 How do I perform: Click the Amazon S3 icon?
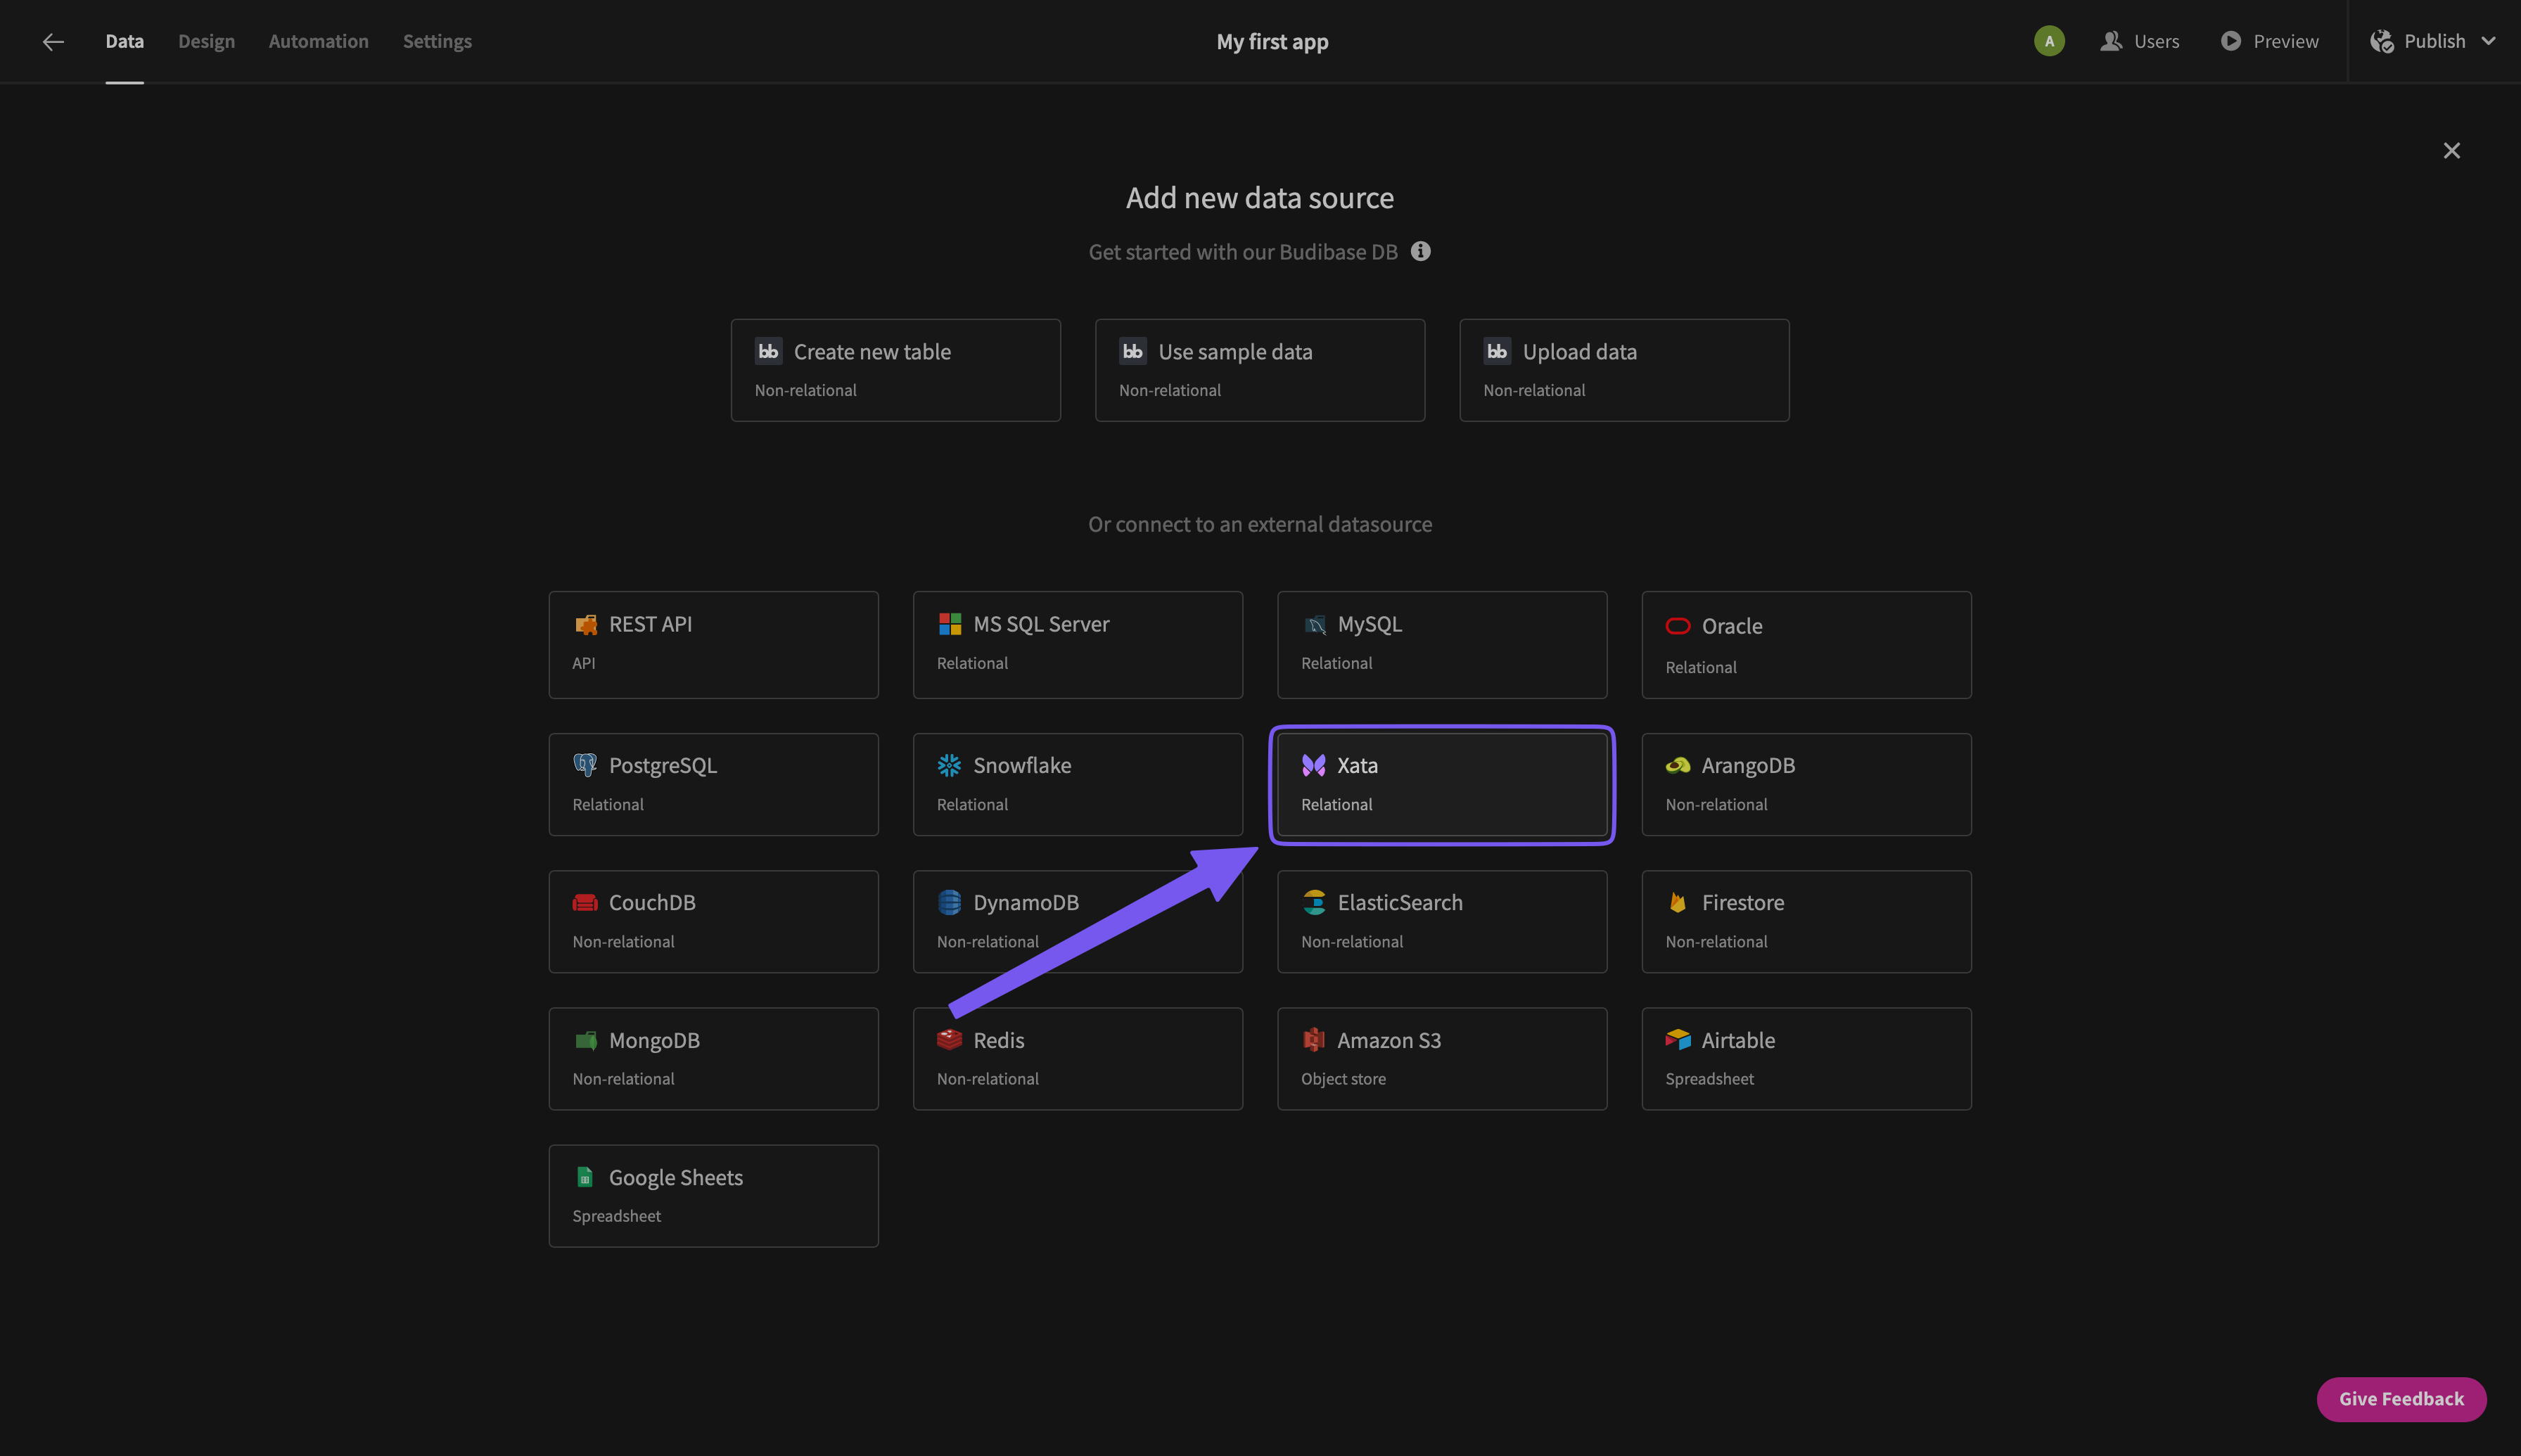[x=1313, y=1039]
